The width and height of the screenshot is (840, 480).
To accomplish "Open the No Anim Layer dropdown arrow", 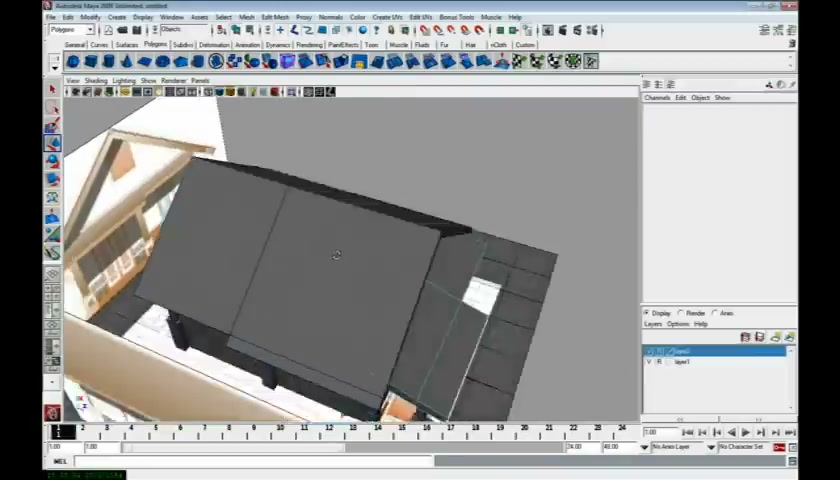I will [x=644, y=447].
